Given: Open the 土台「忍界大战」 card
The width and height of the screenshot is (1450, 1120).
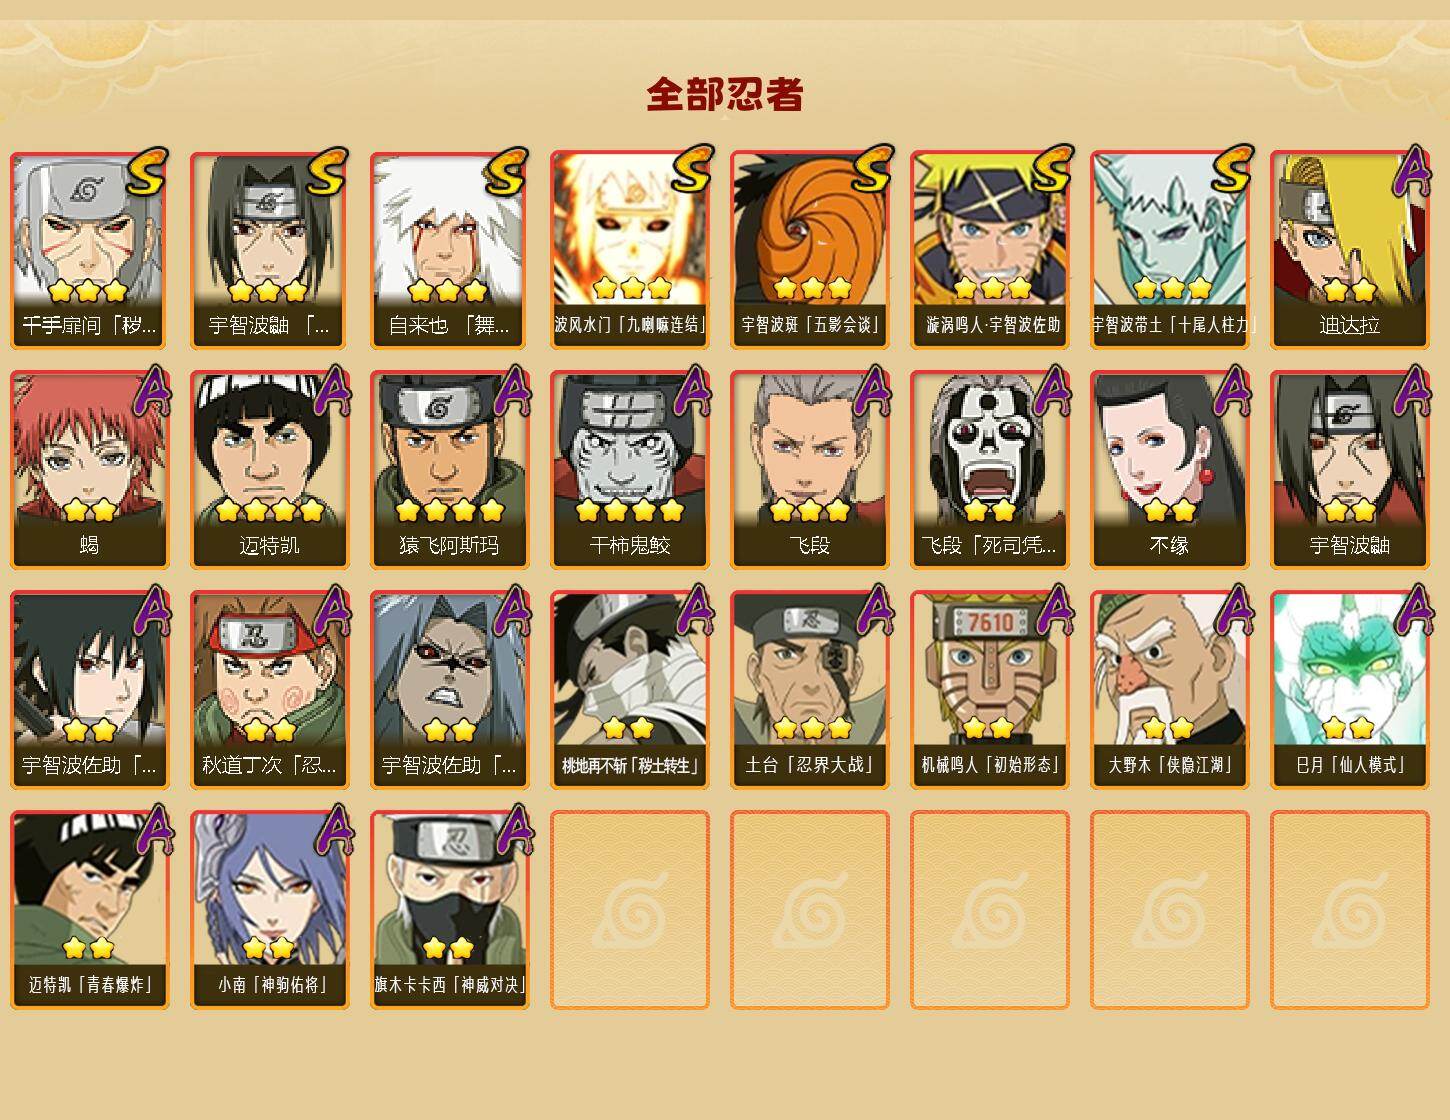Looking at the screenshot, I should (x=809, y=690).
